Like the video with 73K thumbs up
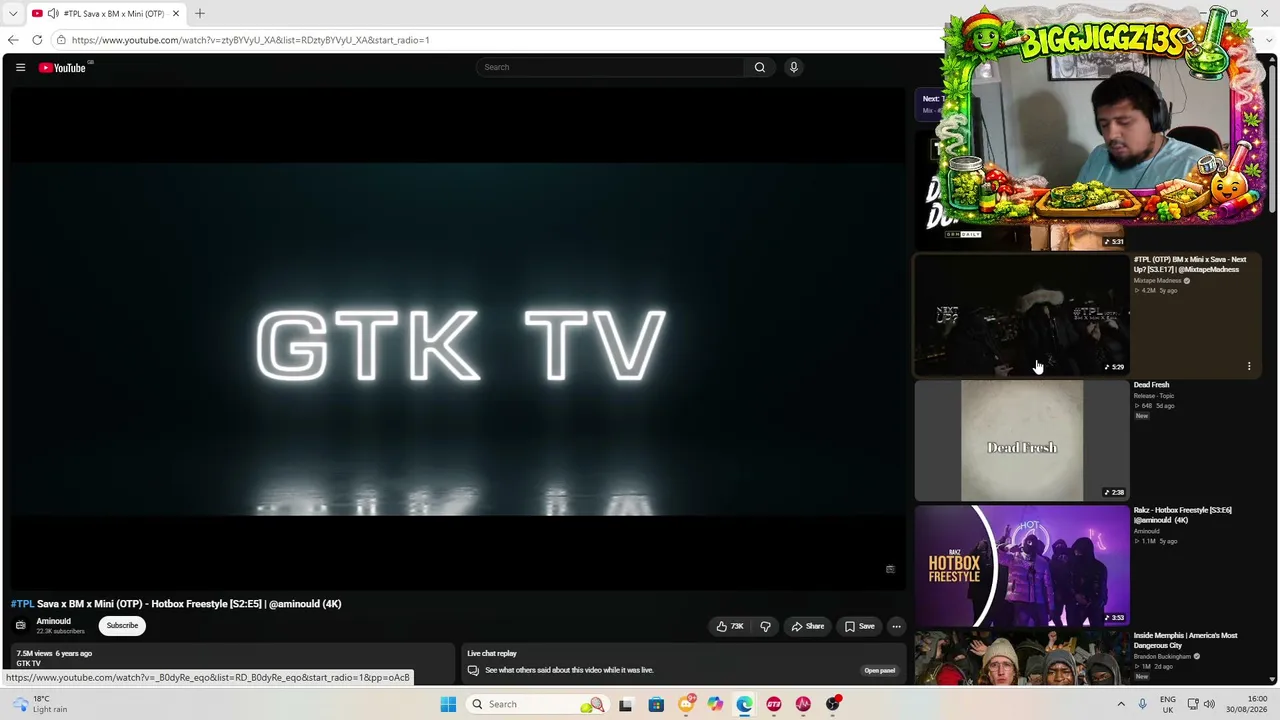 (x=730, y=626)
